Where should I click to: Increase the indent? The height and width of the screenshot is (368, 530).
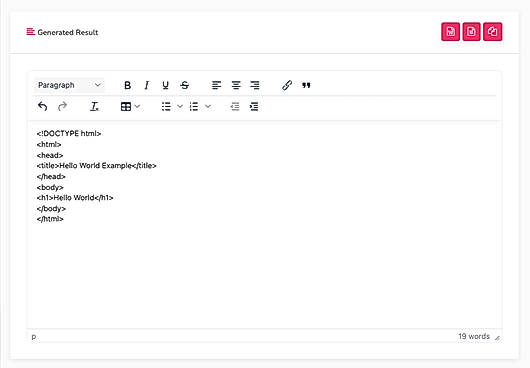tap(254, 106)
